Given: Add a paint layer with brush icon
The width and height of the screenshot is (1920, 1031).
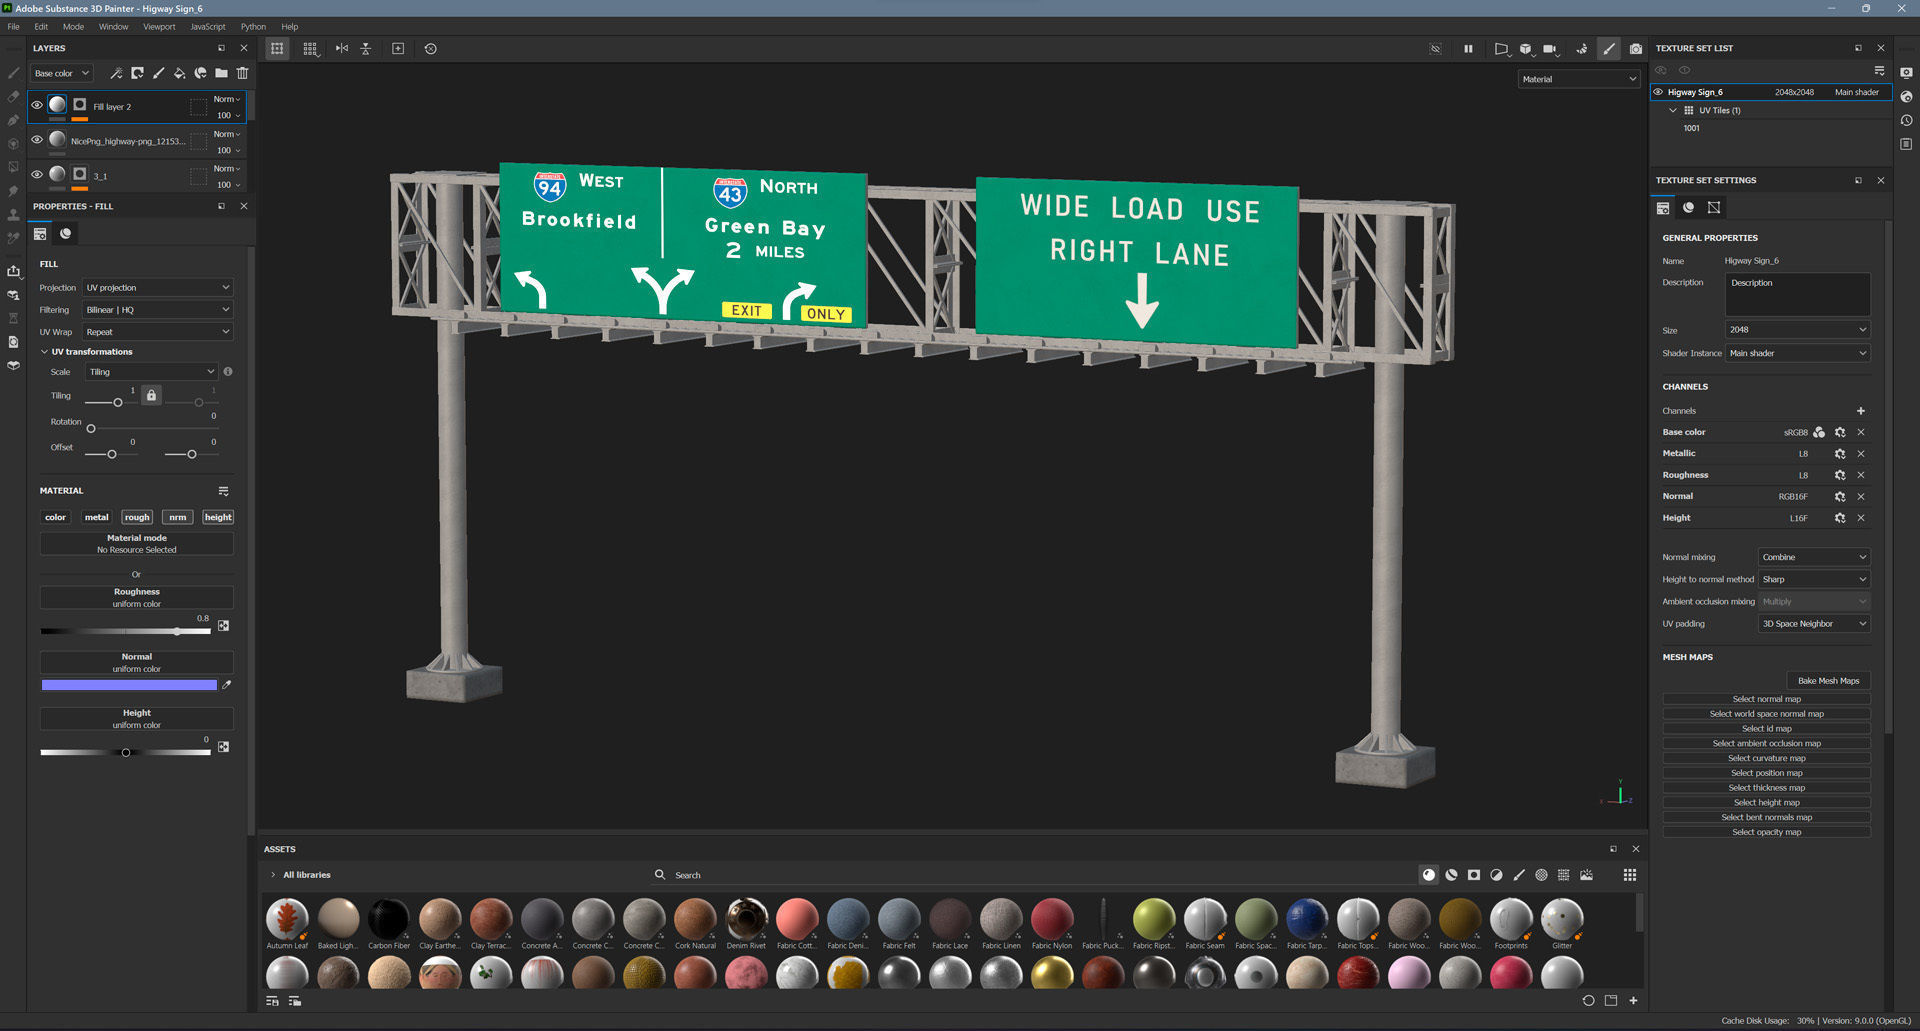Looking at the screenshot, I should click(x=158, y=73).
